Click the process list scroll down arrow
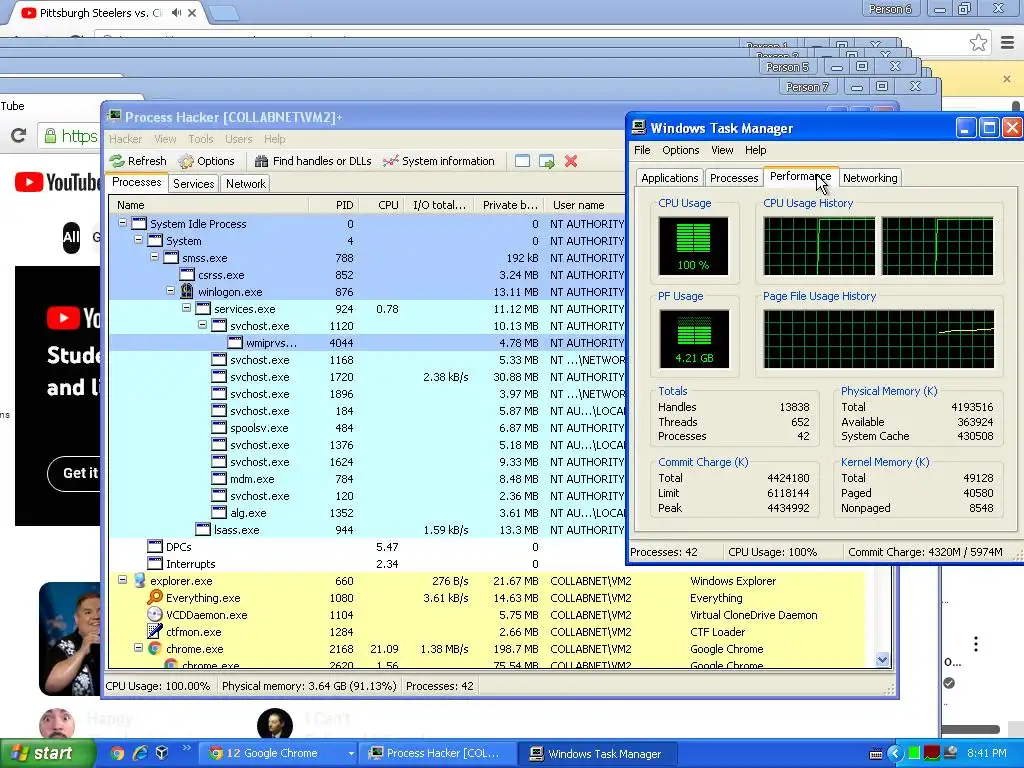Screen dimensions: 1024x768 coord(882,660)
